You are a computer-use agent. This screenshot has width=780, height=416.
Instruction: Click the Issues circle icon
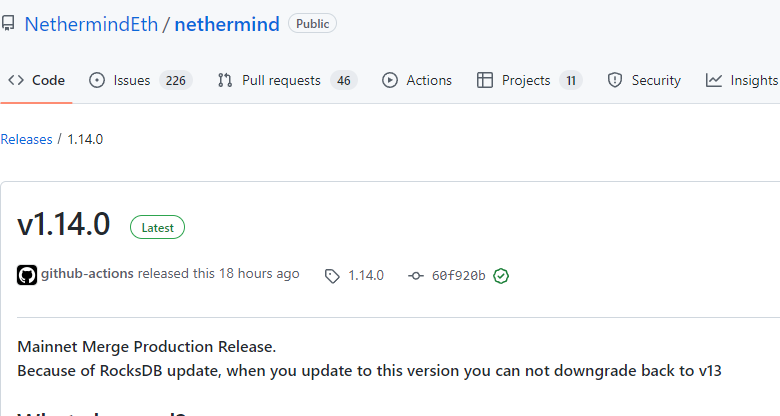(97, 80)
